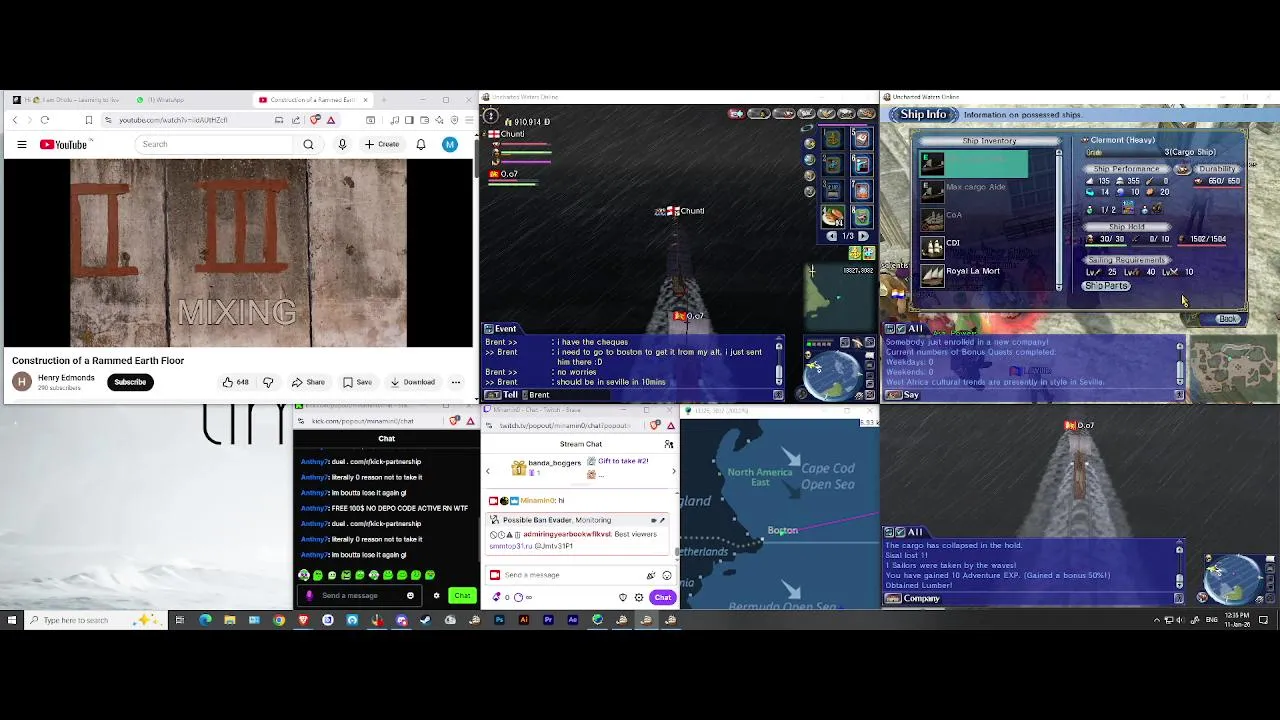Click the YouTube search magnifier icon
The height and width of the screenshot is (720, 1280).
pos(308,145)
